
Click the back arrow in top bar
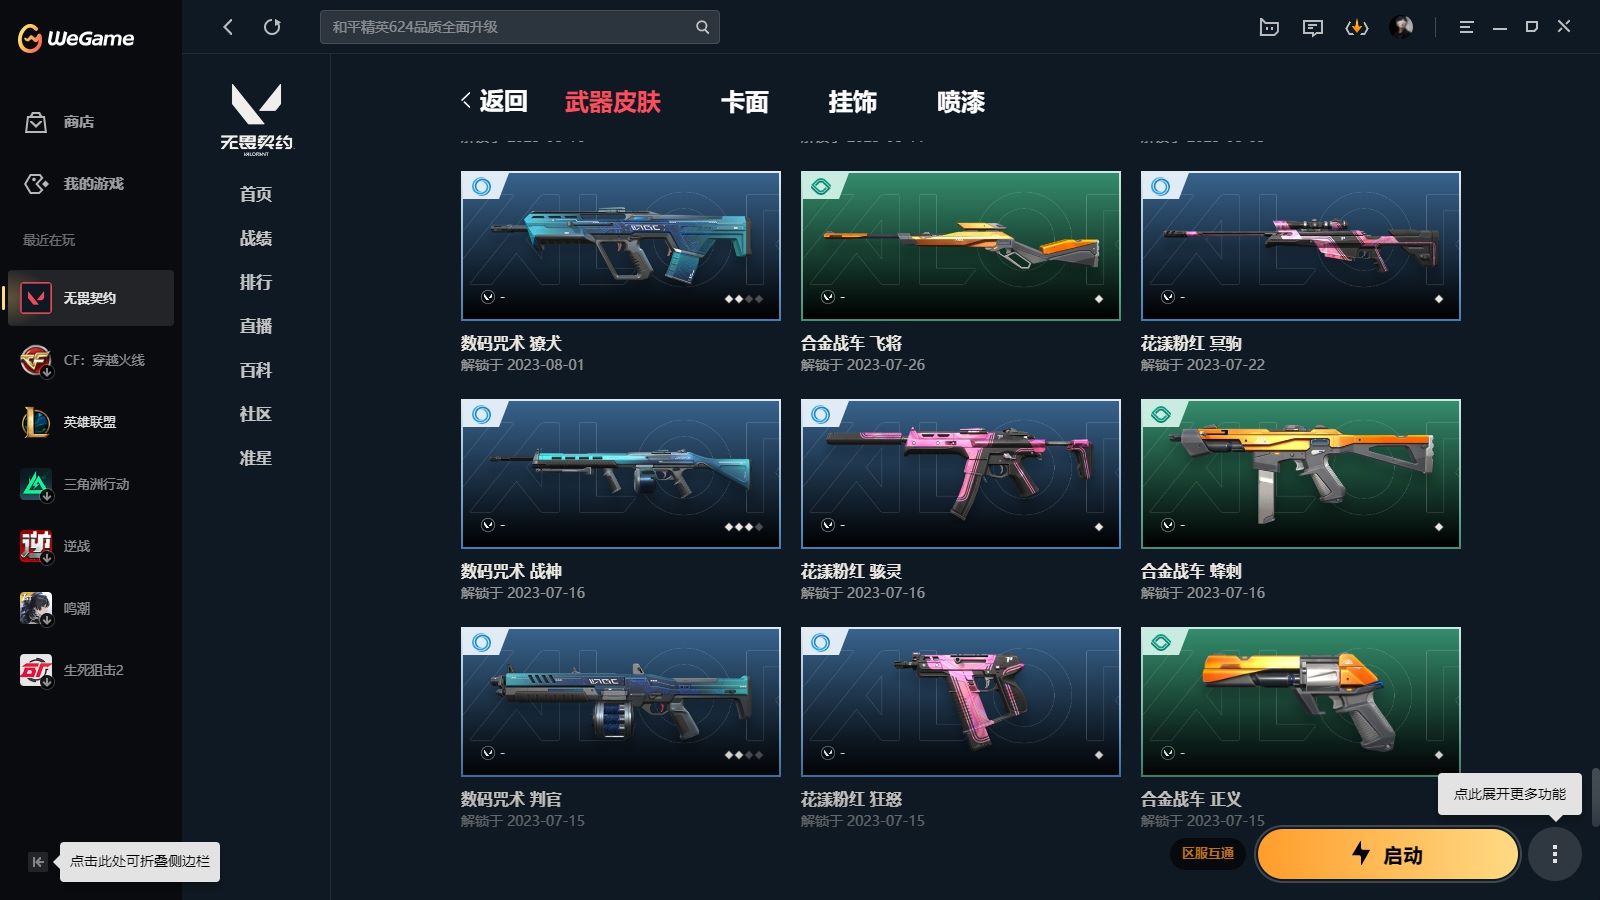coord(228,27)
